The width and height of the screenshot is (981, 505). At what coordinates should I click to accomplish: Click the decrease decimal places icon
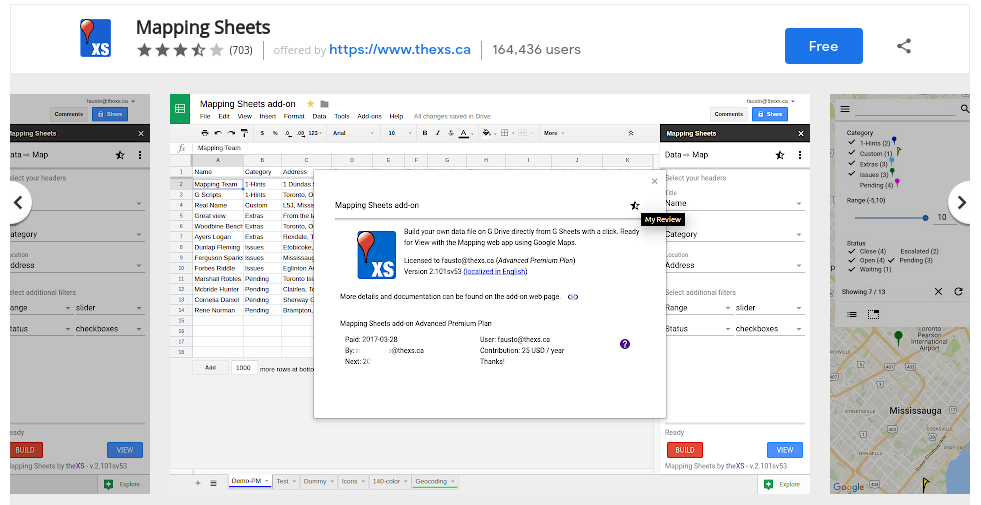(288, 133)
